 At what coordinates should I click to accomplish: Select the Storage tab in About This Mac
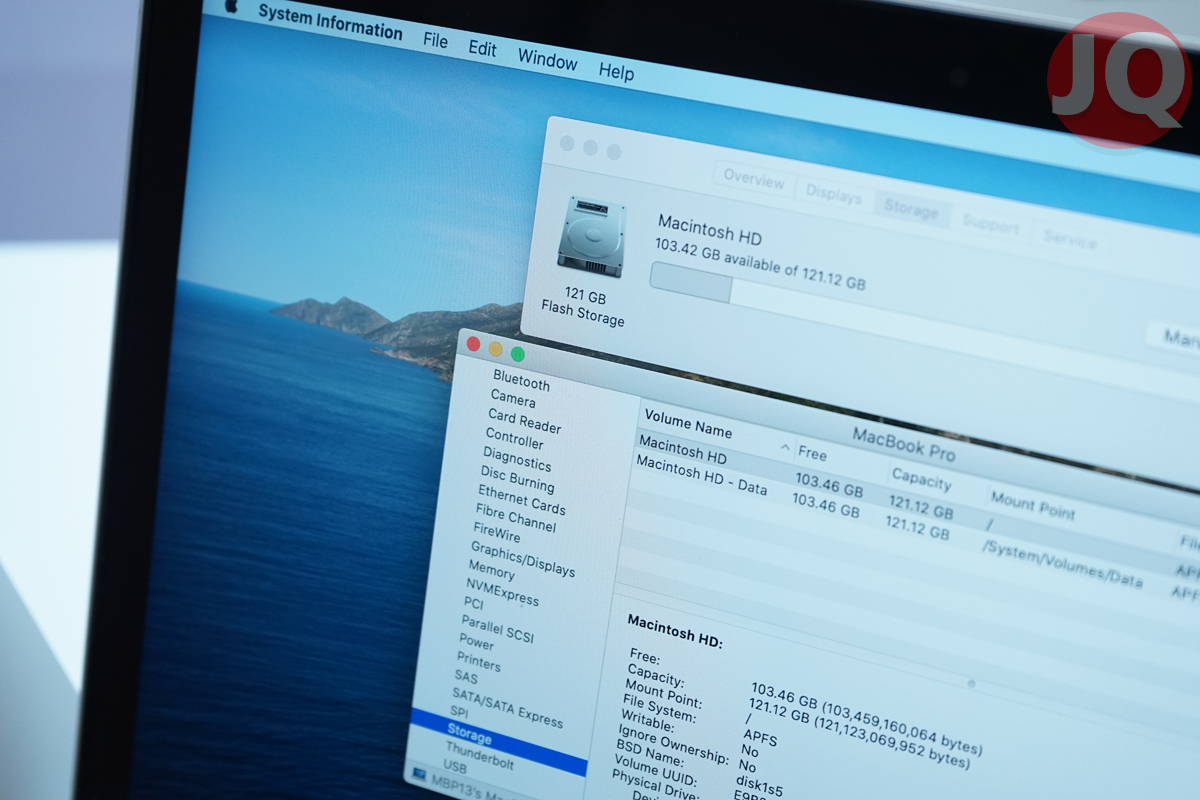911,210
